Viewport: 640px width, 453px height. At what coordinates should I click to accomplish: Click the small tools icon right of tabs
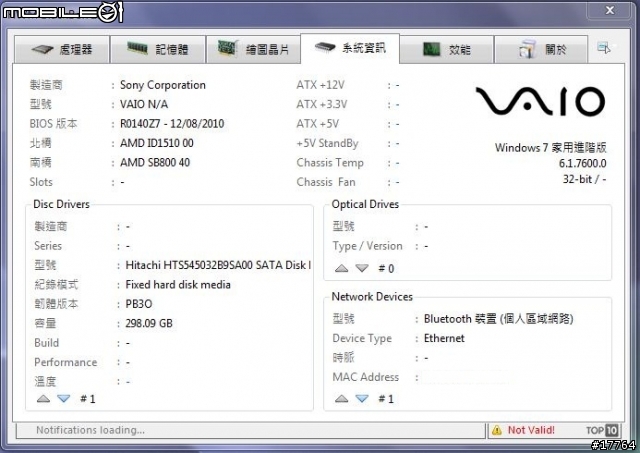(604, 48)
